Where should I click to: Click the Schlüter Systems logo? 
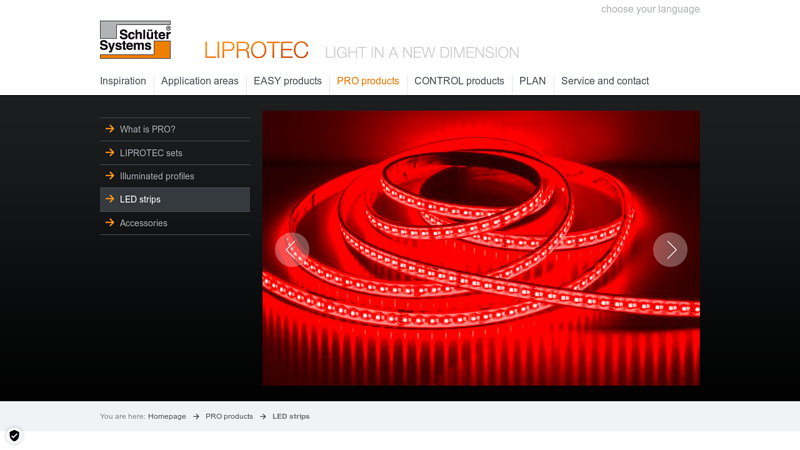135,40
